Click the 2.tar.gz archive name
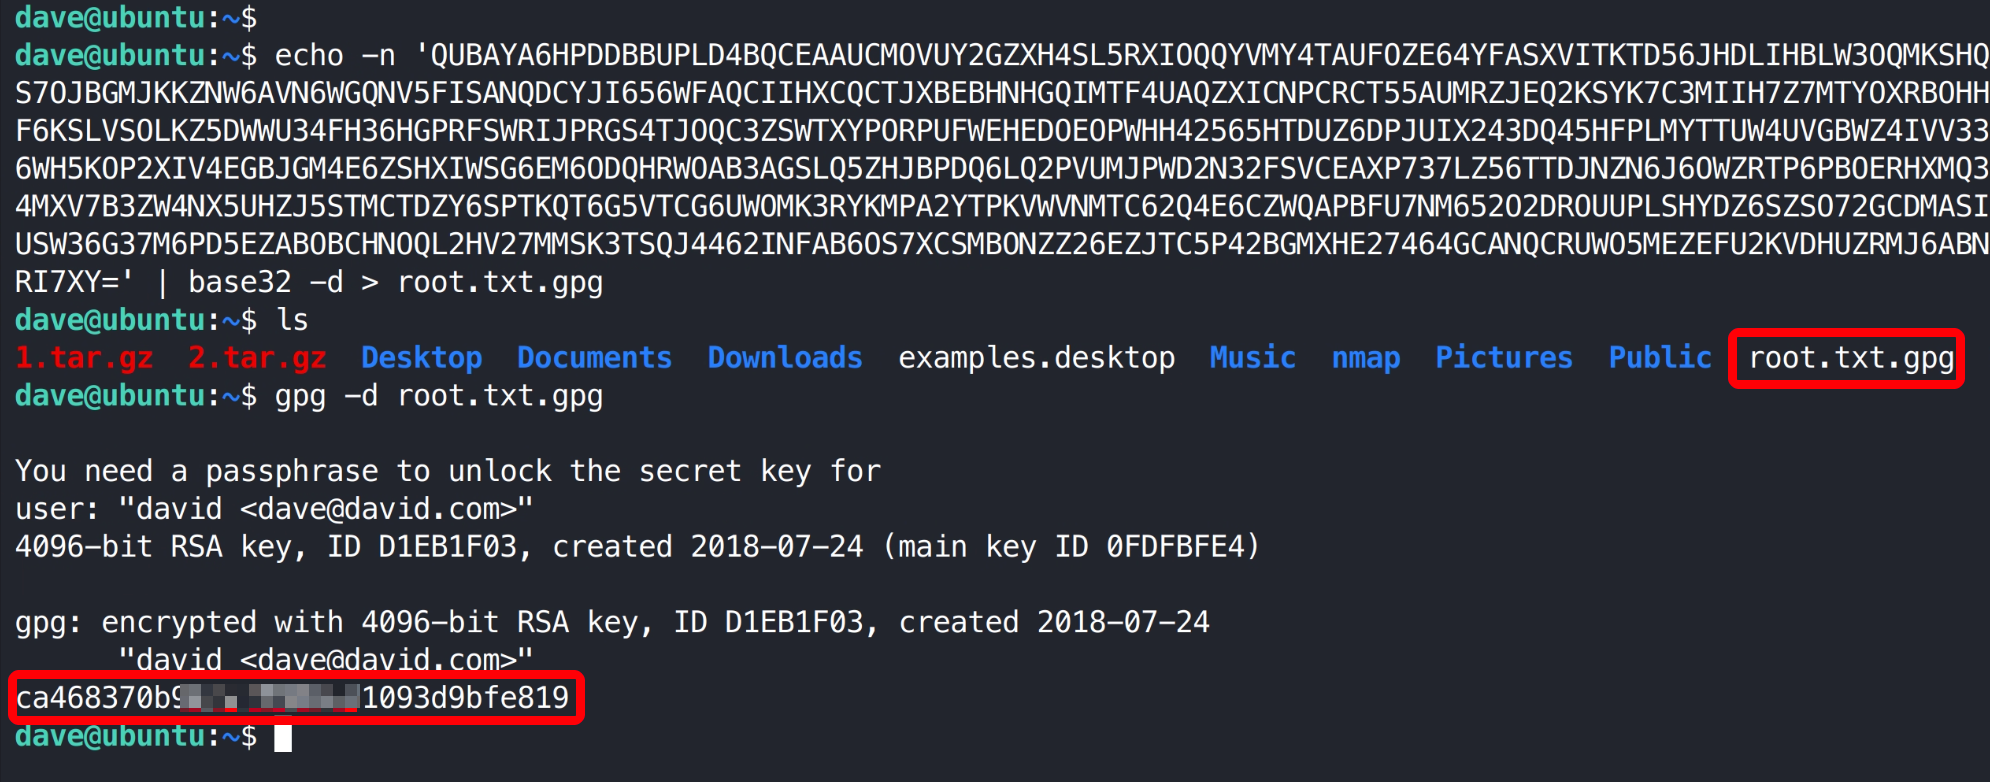 click(x=257, y=358)
